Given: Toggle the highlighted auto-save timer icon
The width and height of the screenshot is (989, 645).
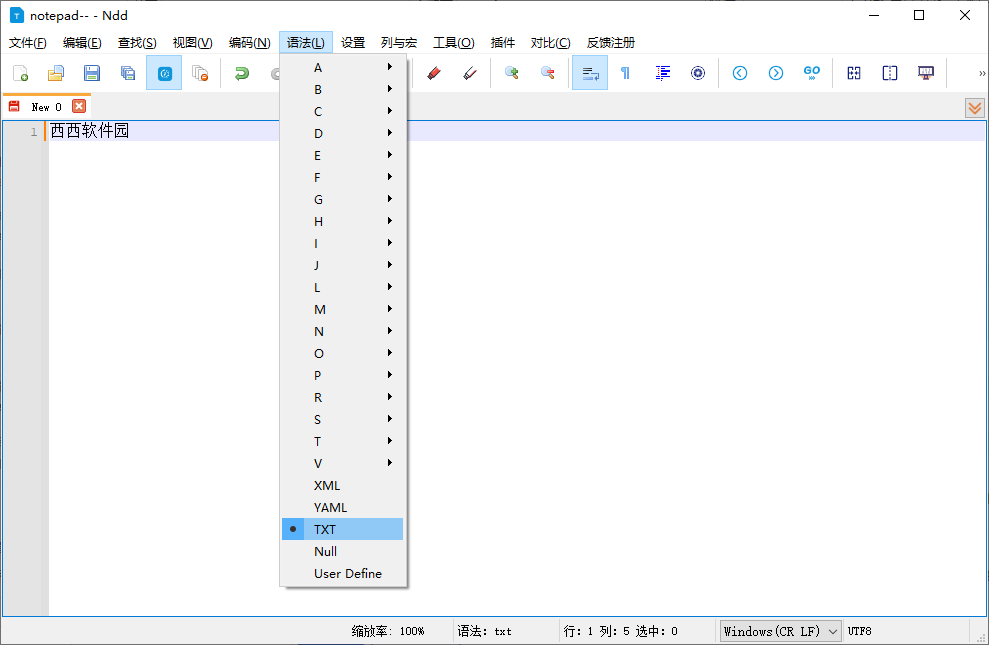Looking at the screenshot, I should 164,73.
